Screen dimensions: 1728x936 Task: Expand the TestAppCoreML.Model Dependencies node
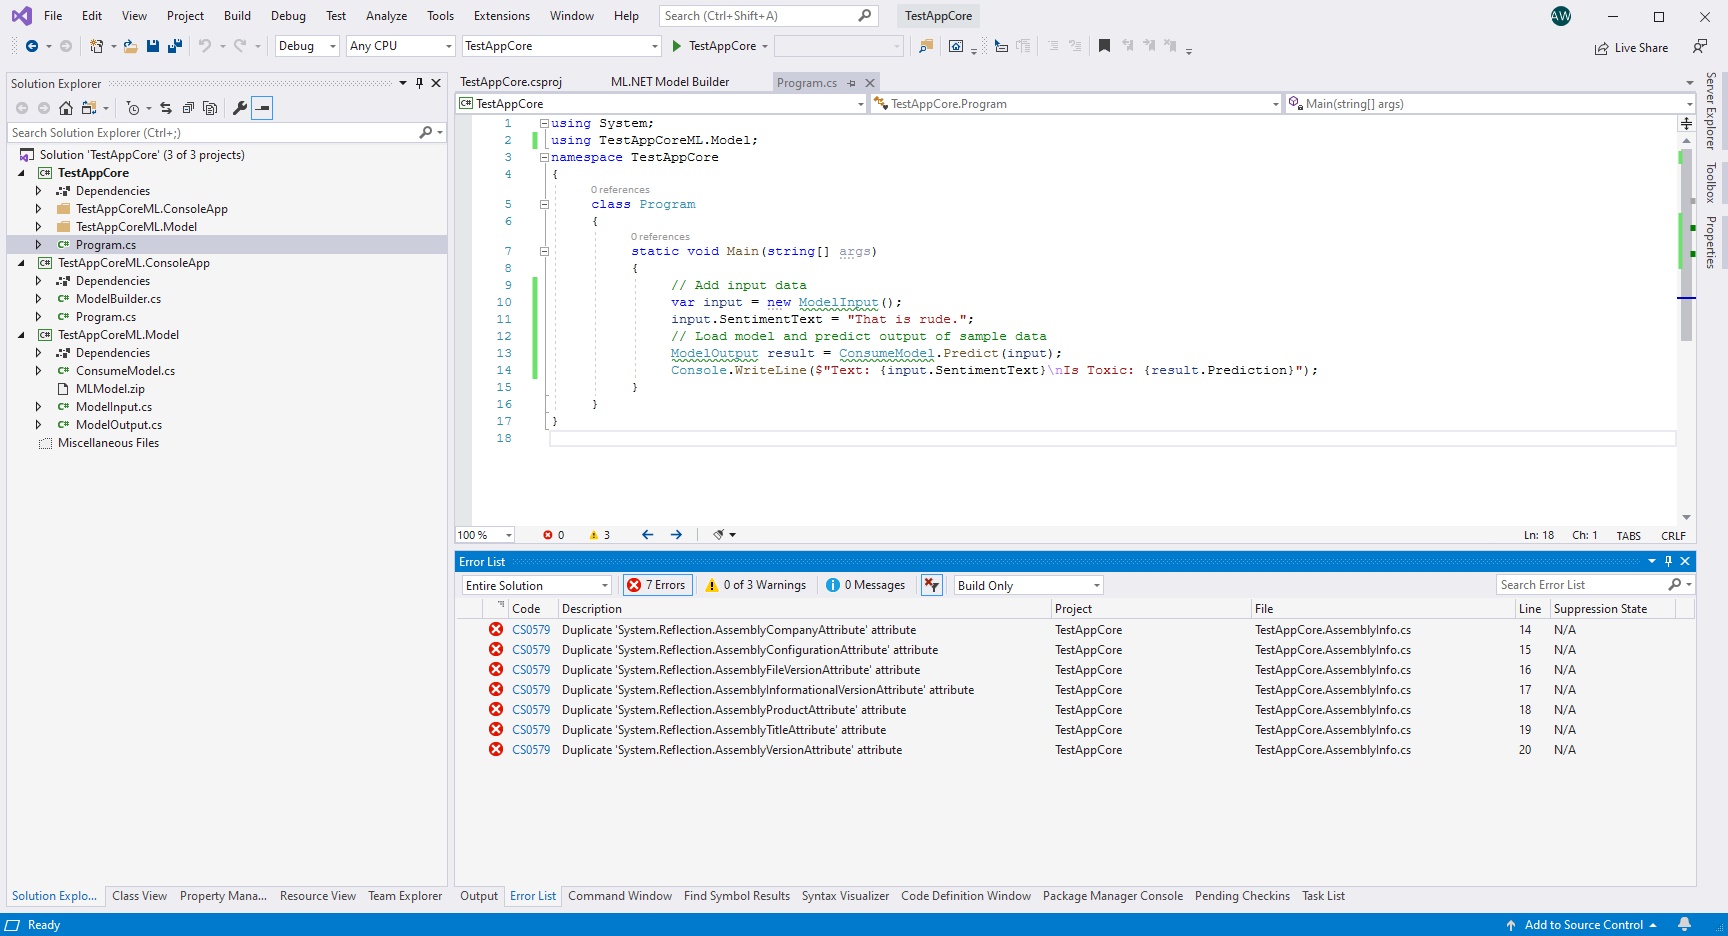click(x=38, y=352)
